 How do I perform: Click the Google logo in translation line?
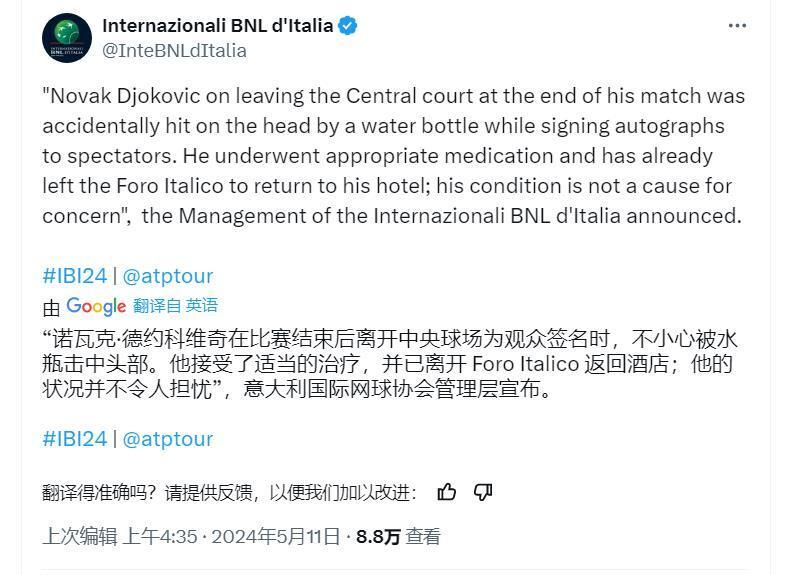96,306
